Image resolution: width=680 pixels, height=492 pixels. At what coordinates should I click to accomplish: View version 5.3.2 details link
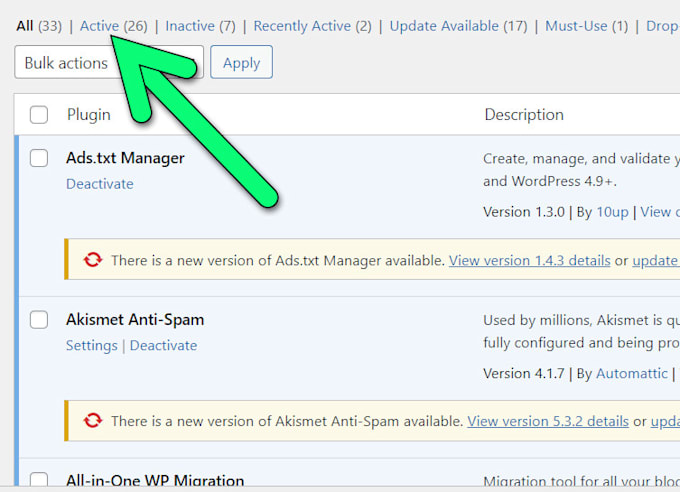548,421
